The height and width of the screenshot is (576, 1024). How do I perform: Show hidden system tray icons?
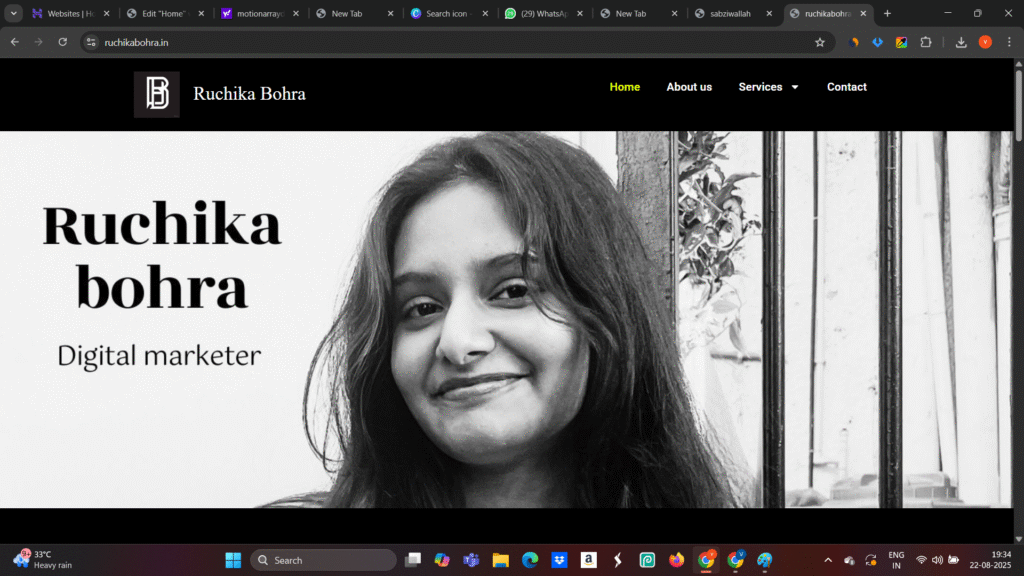tap(827, 560)
